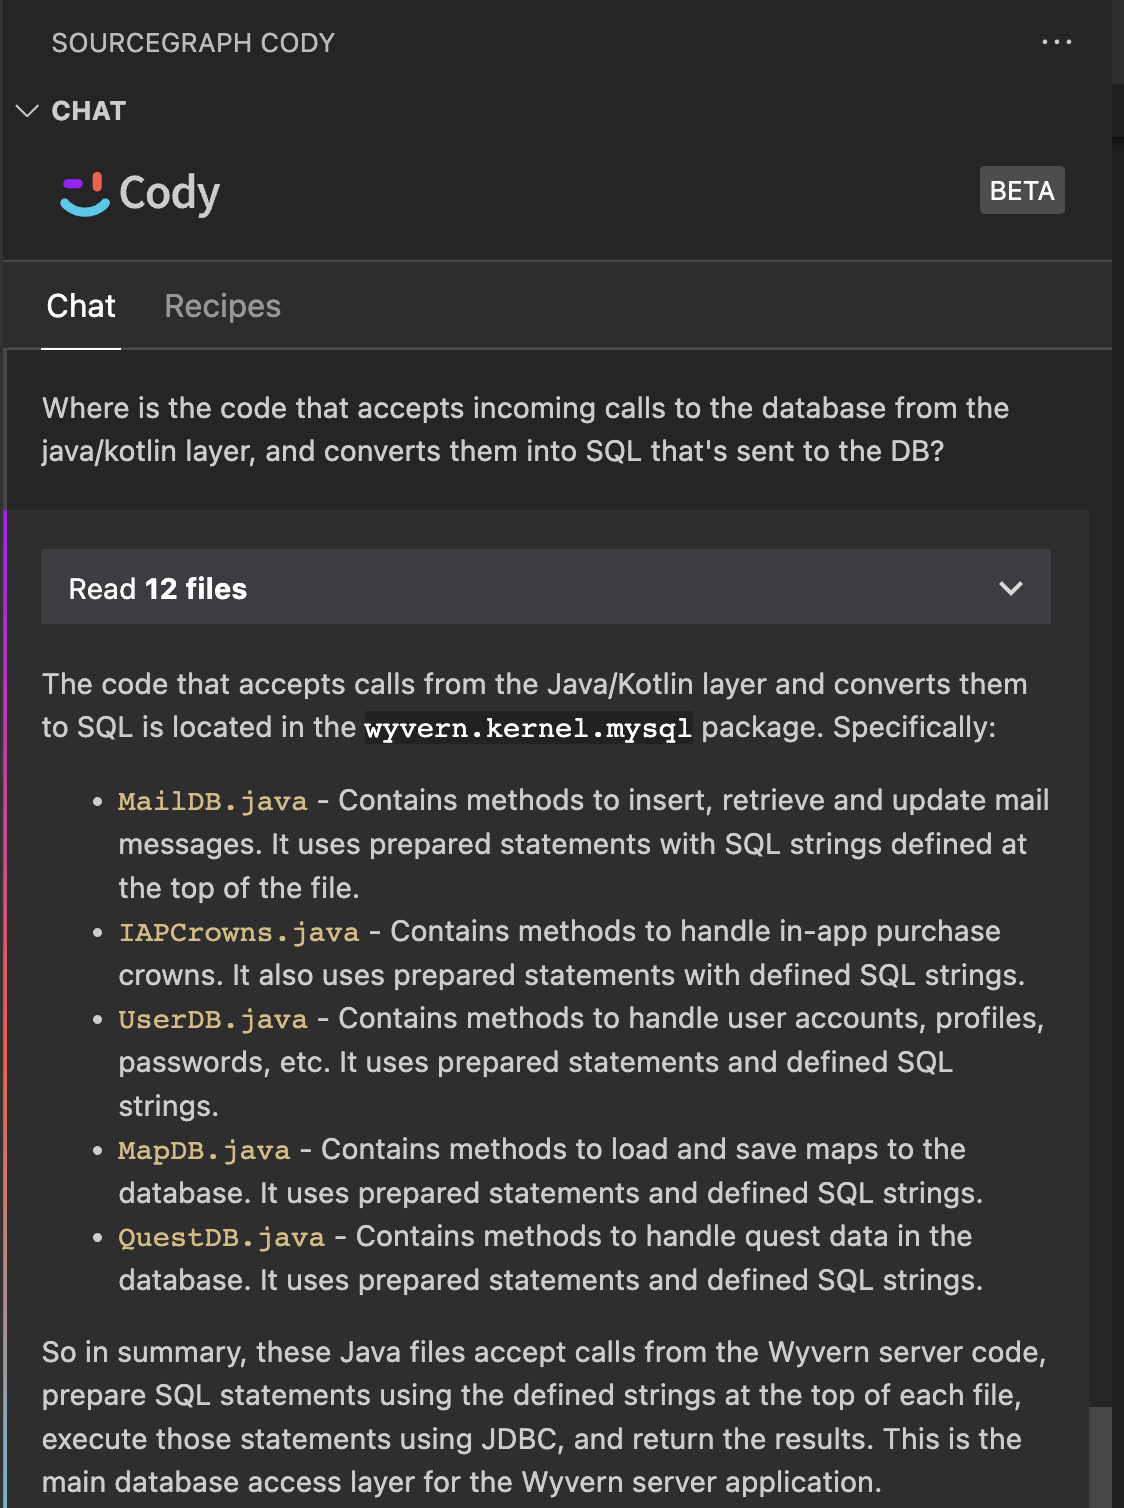This screenshot has height=1508, width=1124.
Task: Click the wyvern.kernel.mysql package code text
Action: [528, 728]
